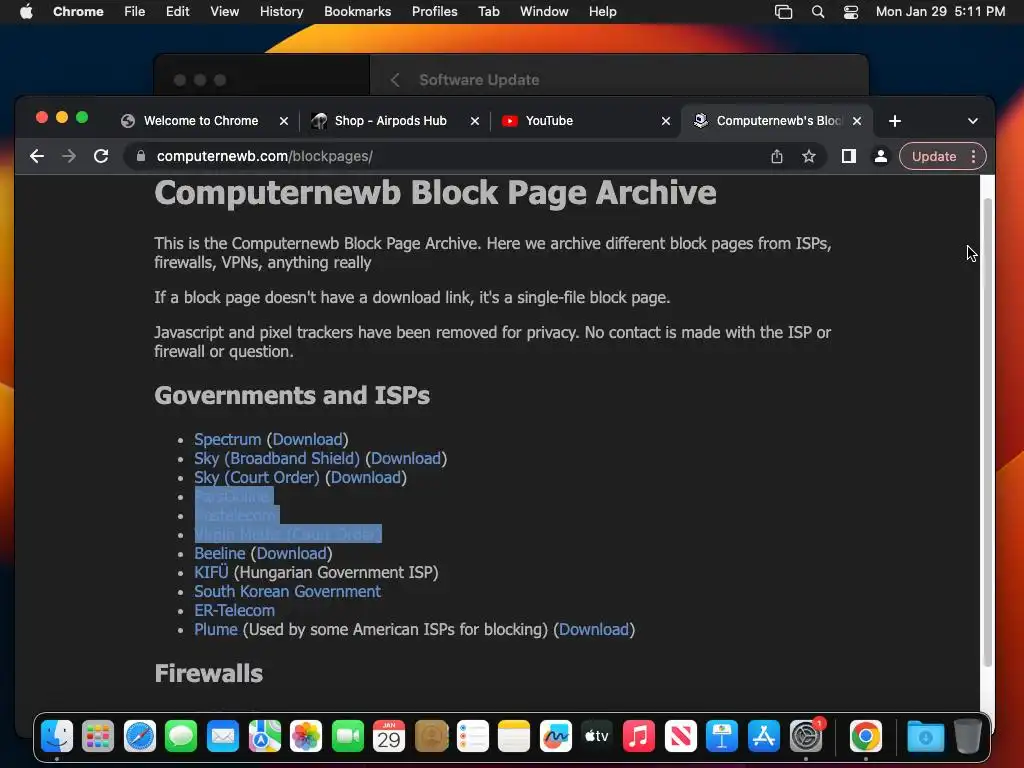Open Sky (Broadband Shield) link

pyautogui.click(x=277, y=458)
